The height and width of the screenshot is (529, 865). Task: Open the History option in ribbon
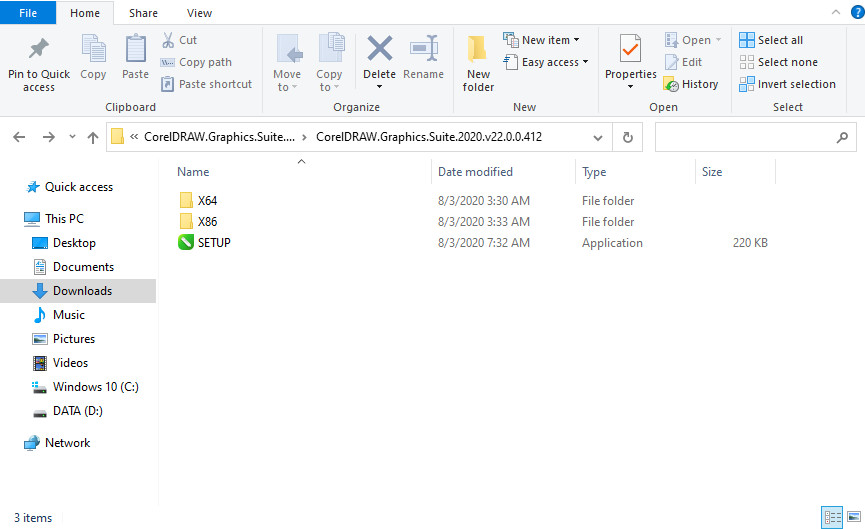691,84
